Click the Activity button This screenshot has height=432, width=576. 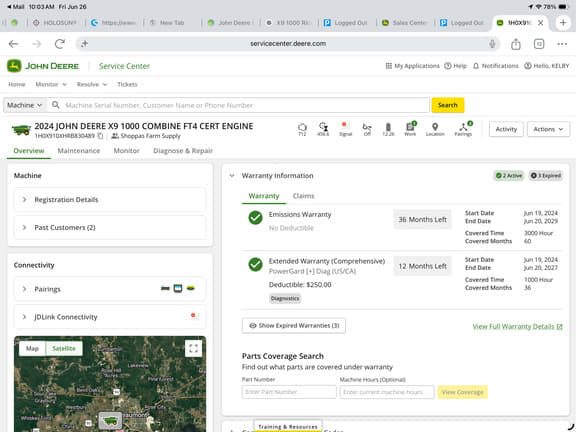pyautogui.click(x=506, y=129)
